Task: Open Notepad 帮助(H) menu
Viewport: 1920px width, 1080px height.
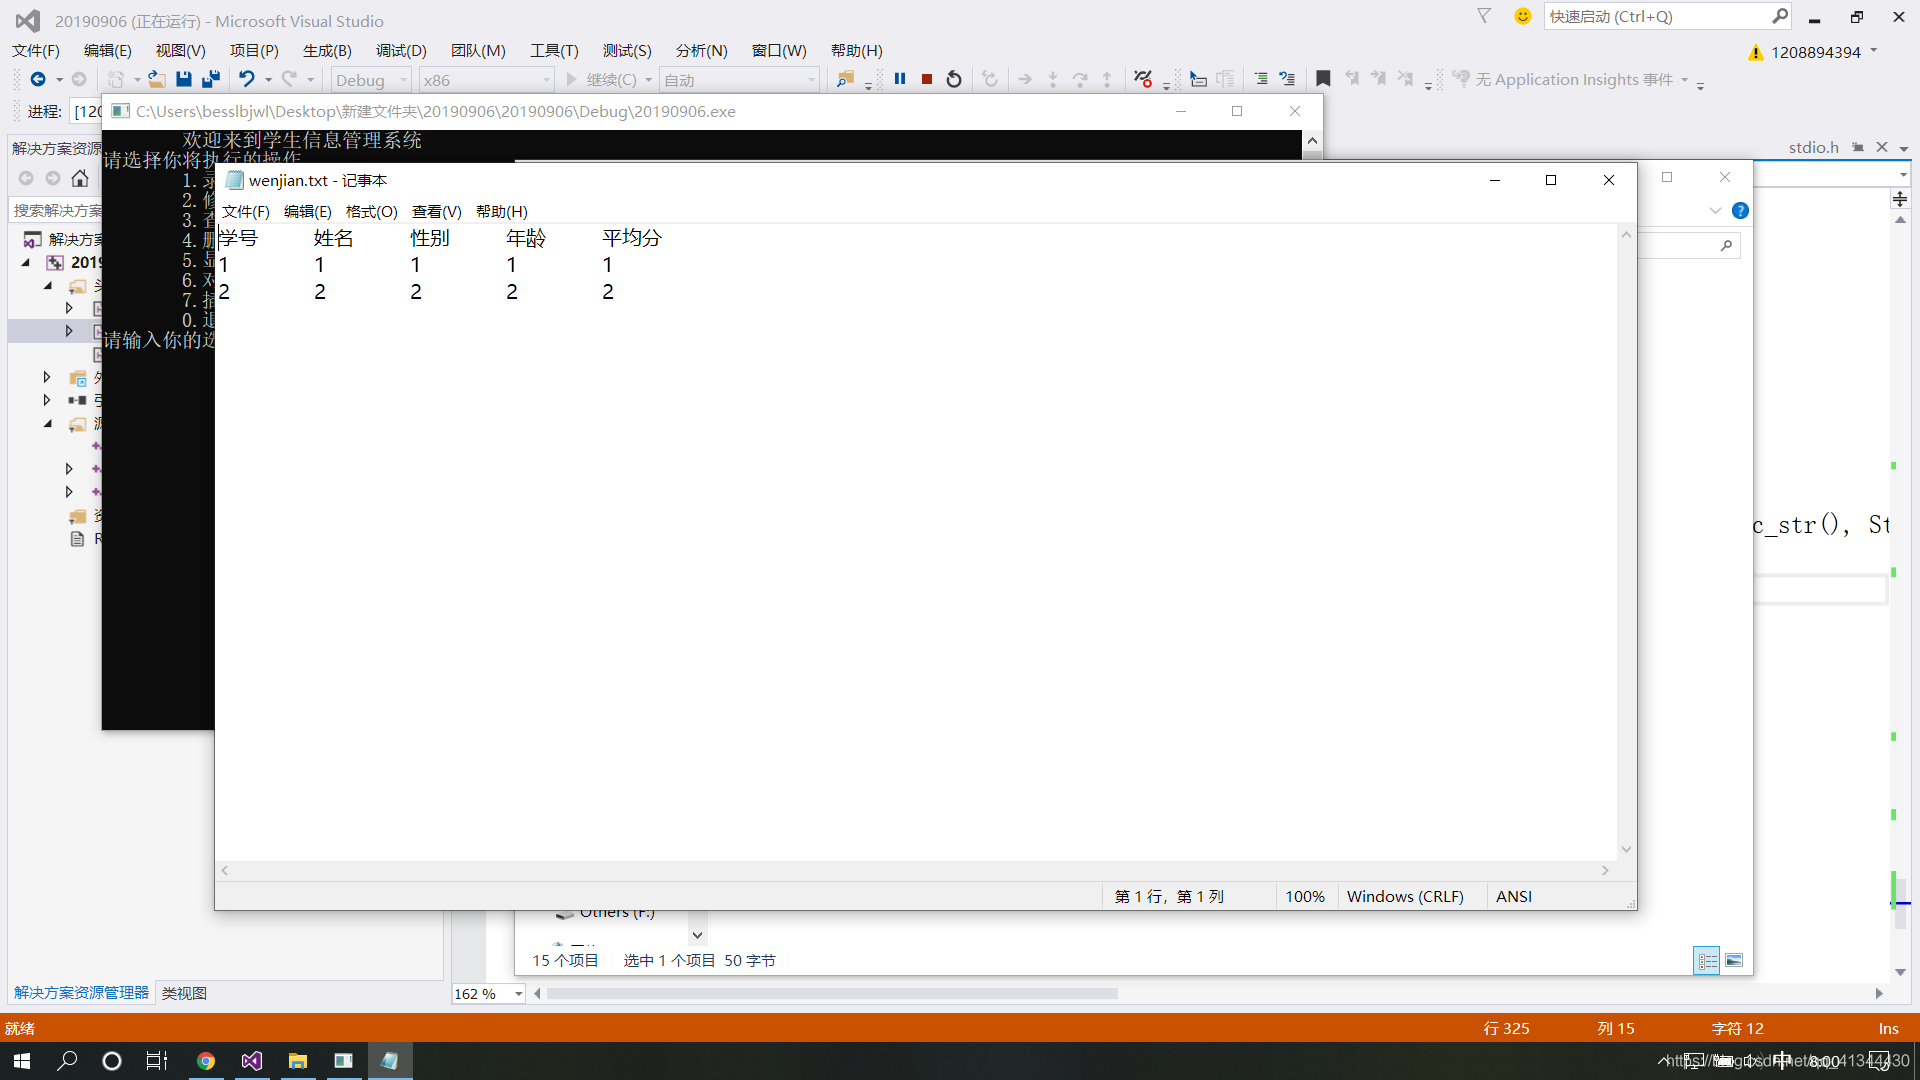Action: coord(501,211)
